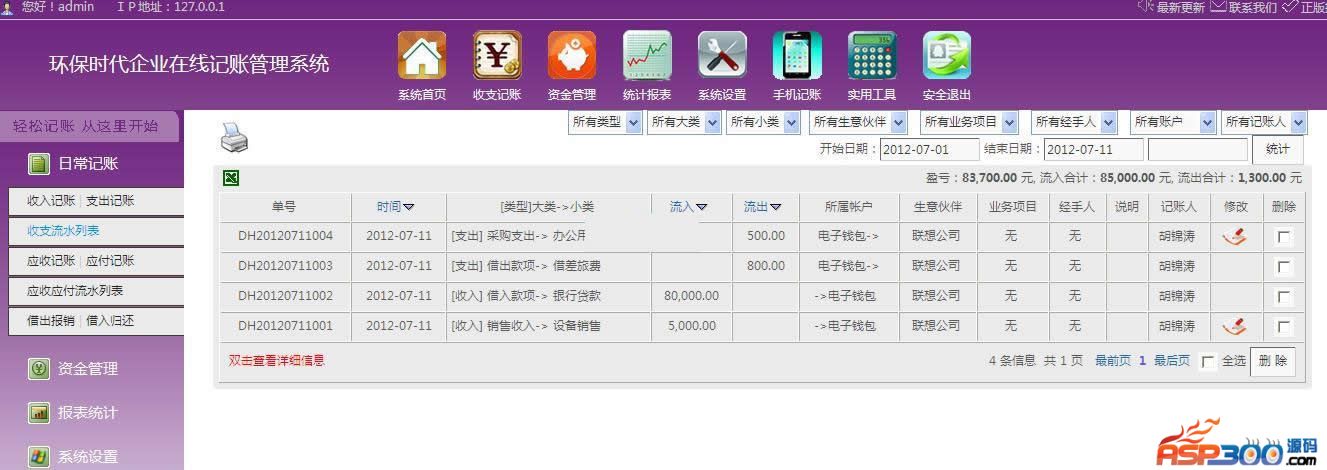Image resolution: width=1327 pixels, height=470 pixels.
Task: Go to 最后页 last page link
Action: pos(1172,360)
